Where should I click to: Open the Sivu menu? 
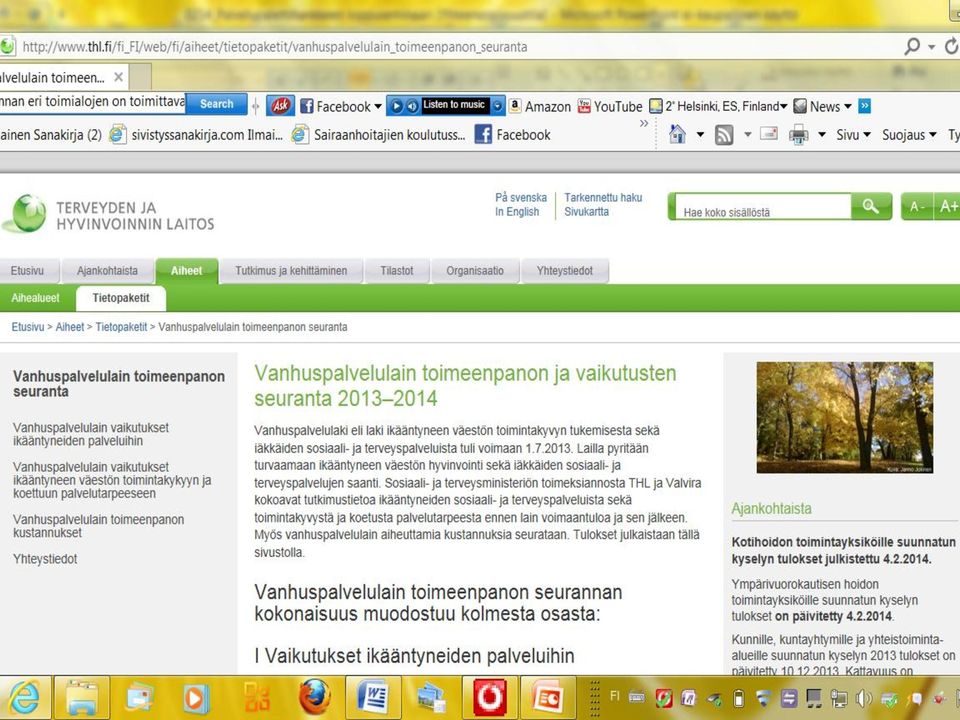click(853, 135)
